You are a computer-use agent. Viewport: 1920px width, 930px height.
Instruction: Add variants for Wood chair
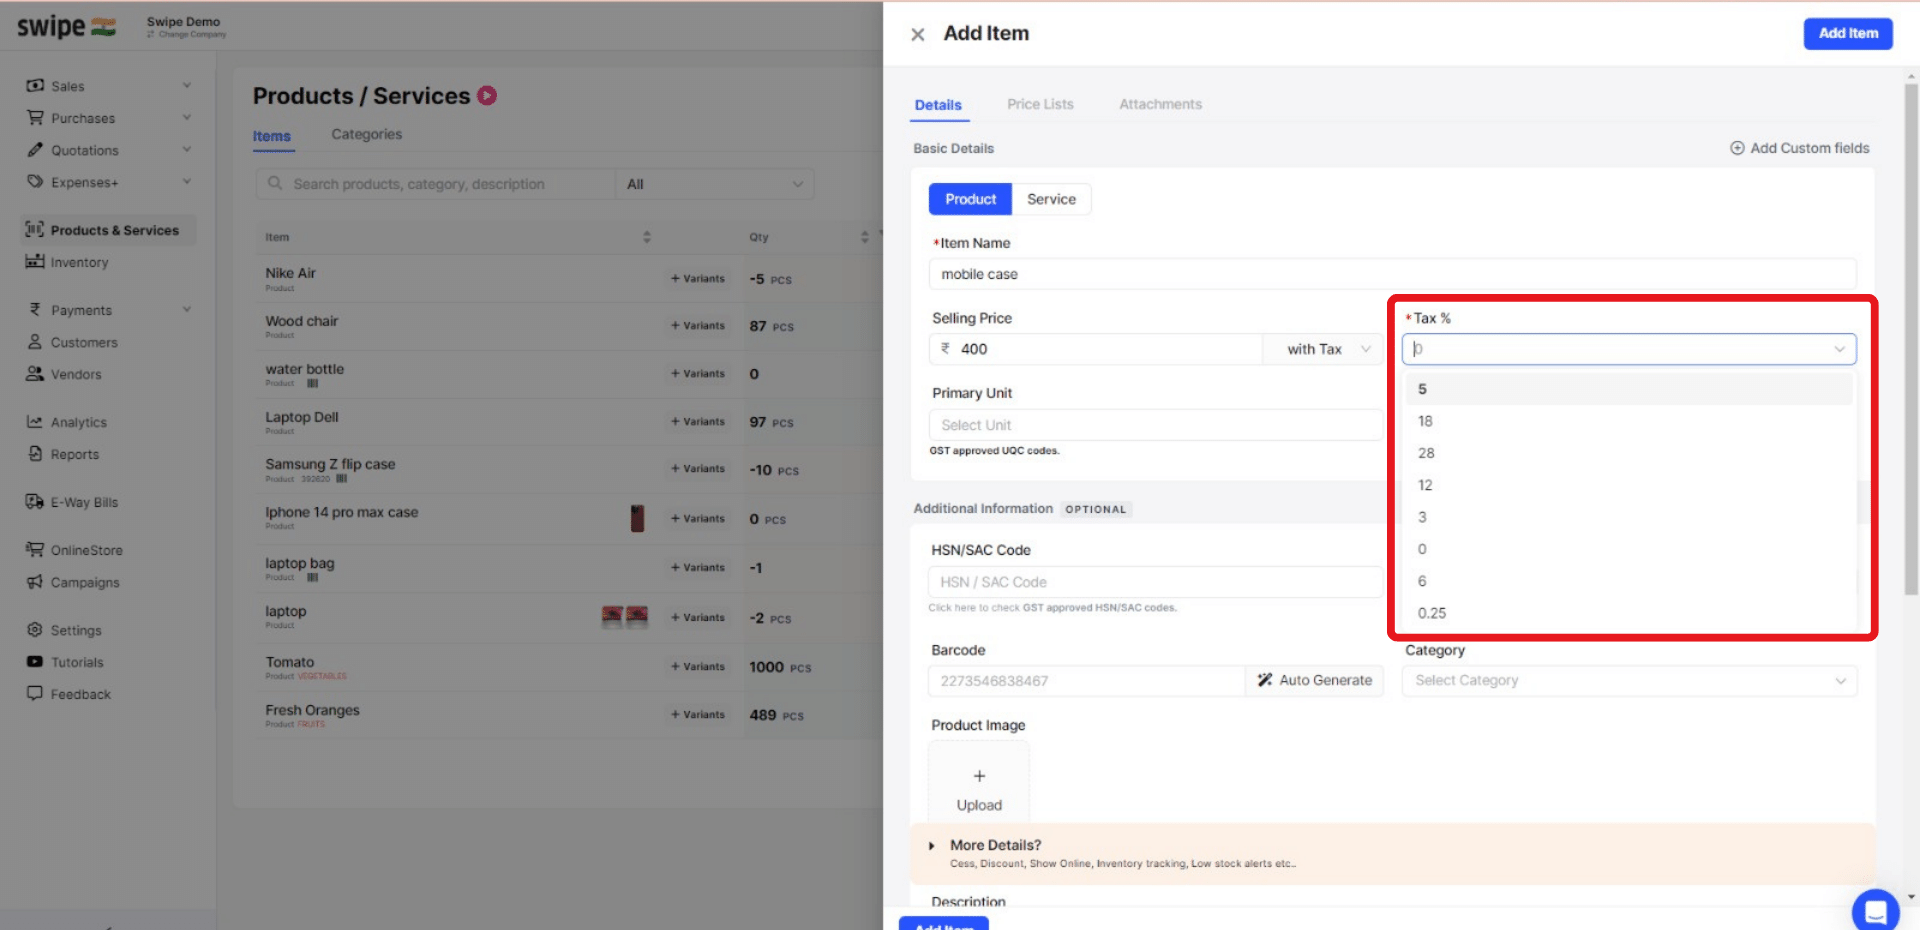[698, 326]
